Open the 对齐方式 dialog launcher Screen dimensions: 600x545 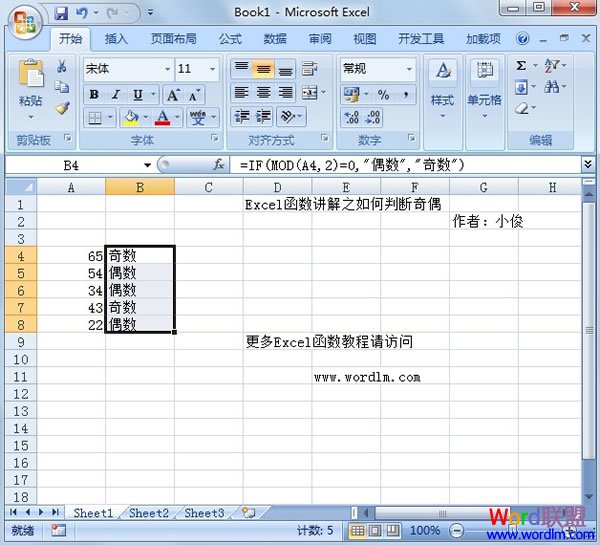pyautogui.click(x=325, y=138)
